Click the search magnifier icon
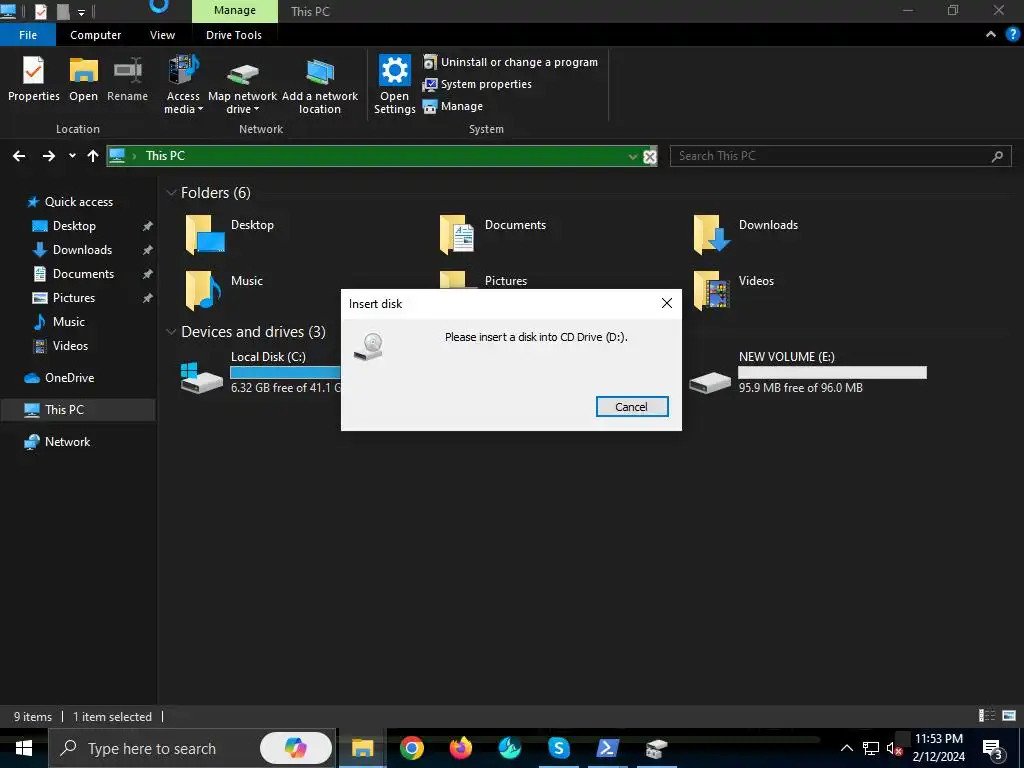The width and height of the screenshot is (1024, 768). click(997, 156)
